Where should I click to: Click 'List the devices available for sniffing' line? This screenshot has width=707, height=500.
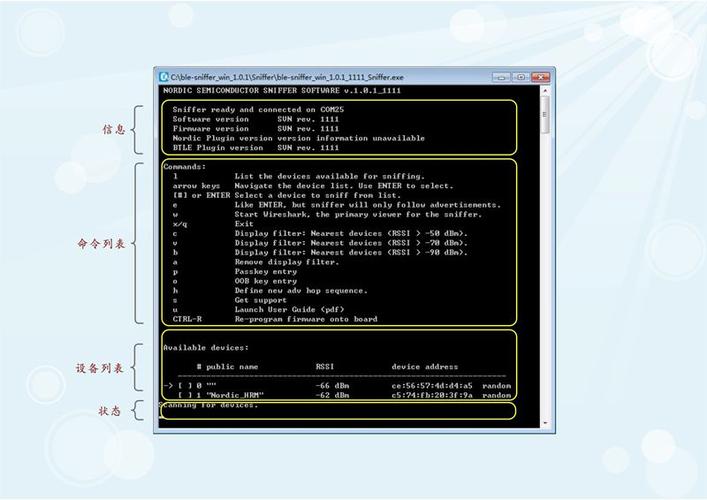tap(298, 176)
